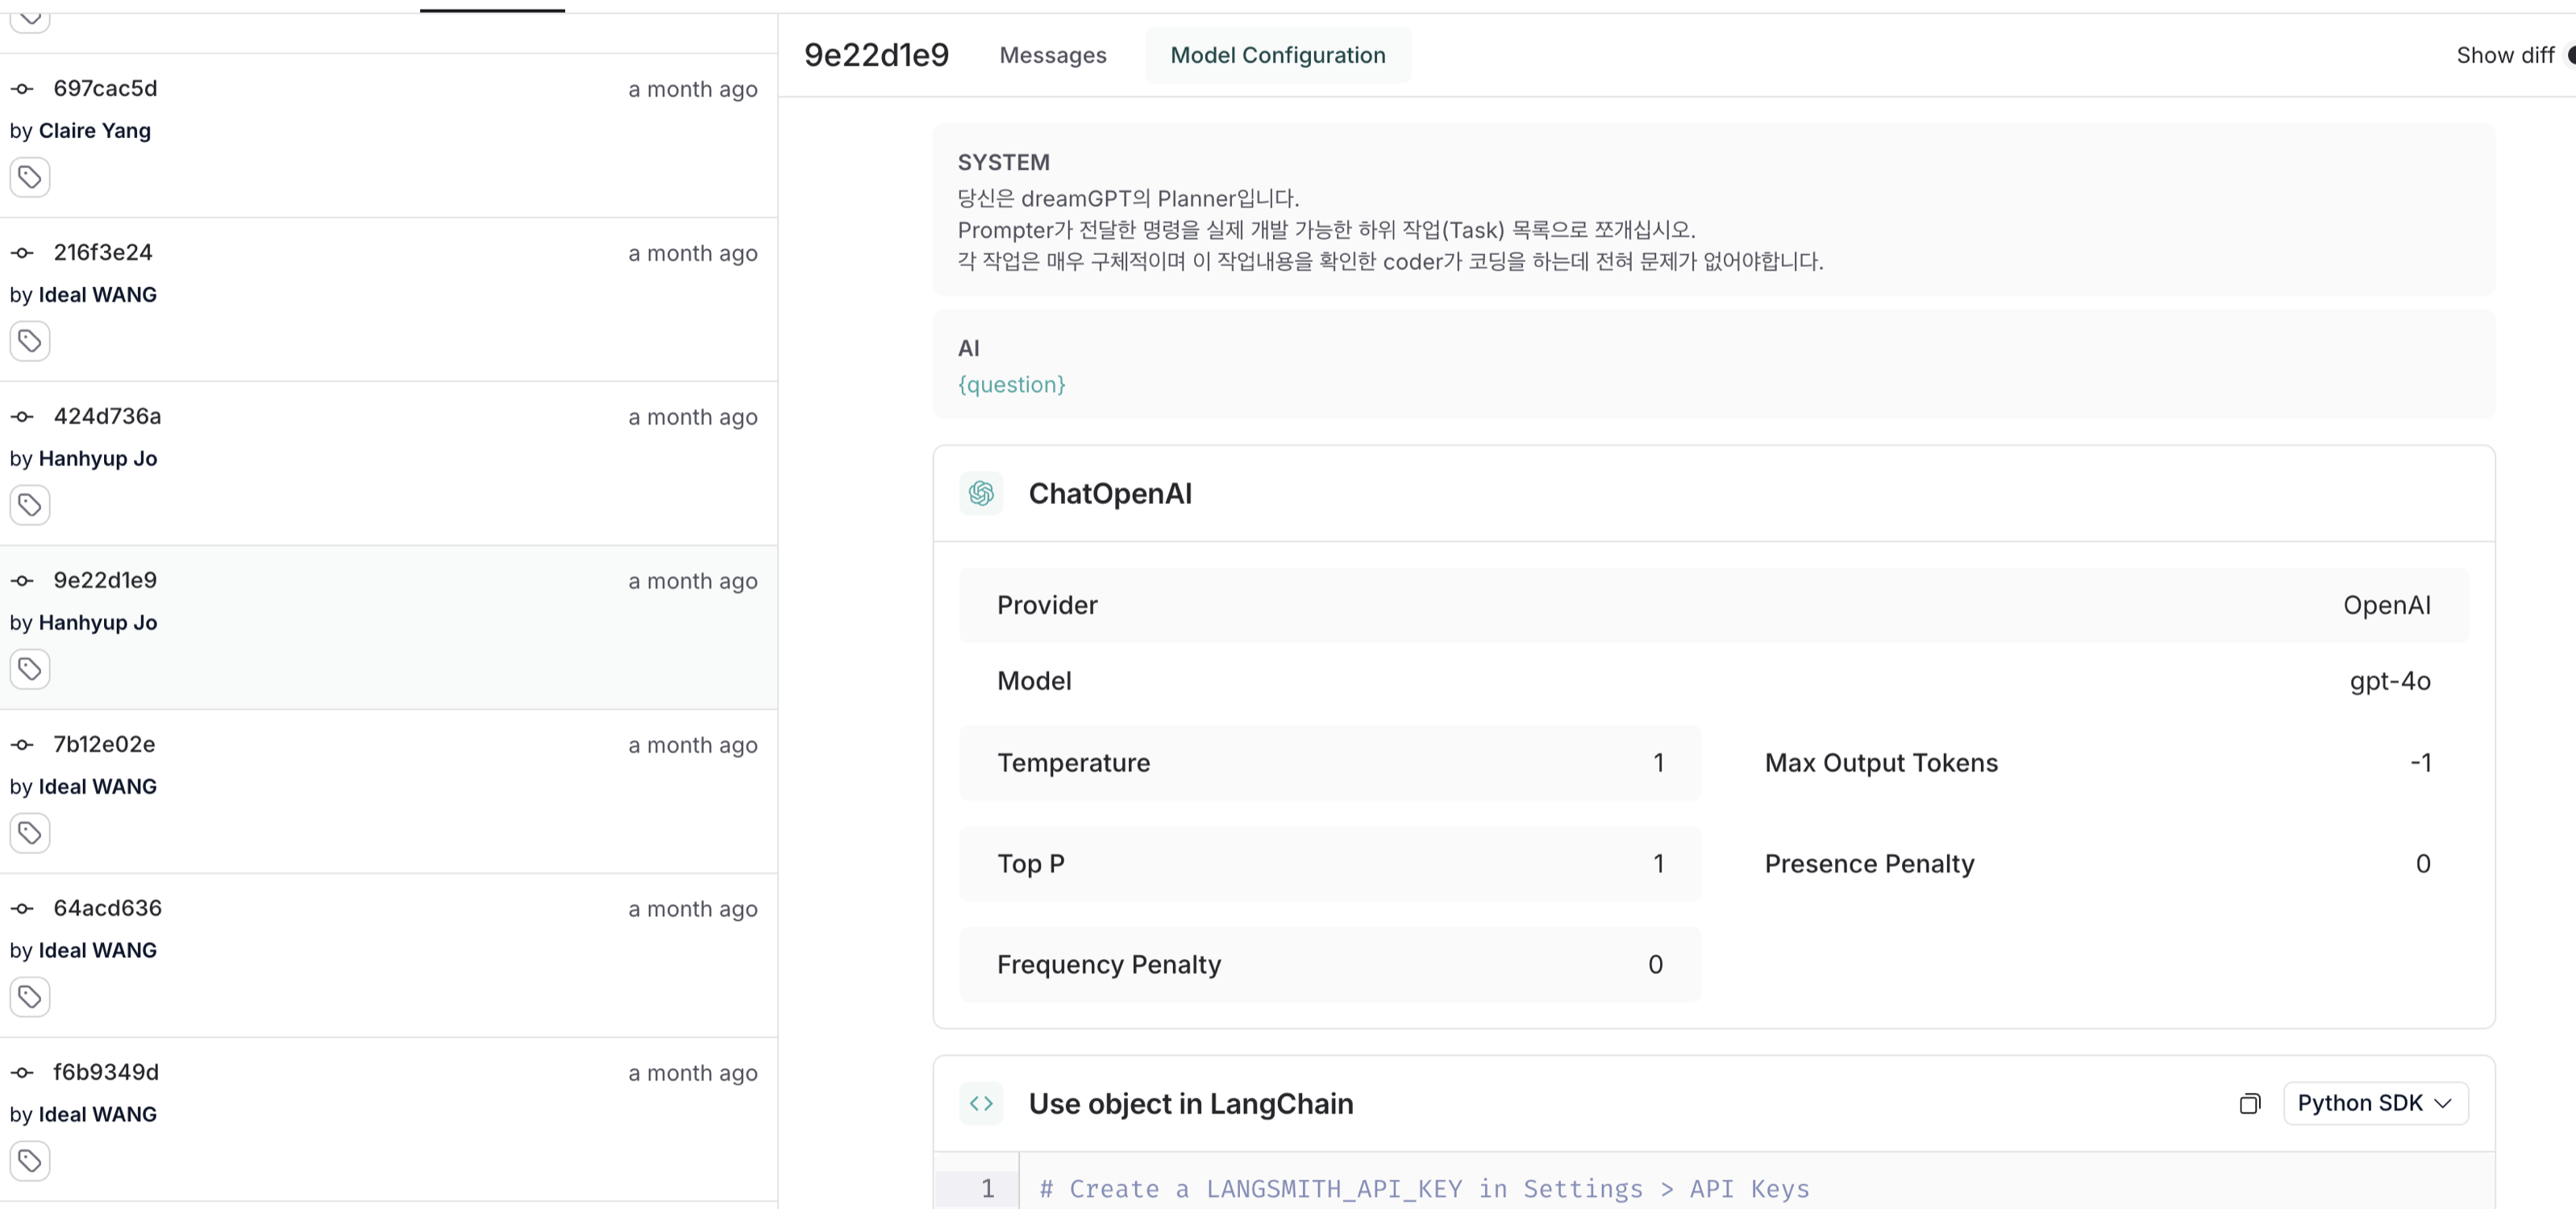Image resolution: width=2576 pixels, height=1209 pixels.
Task: Click tag icon under commit f6b9349d
Action: 30,1162
